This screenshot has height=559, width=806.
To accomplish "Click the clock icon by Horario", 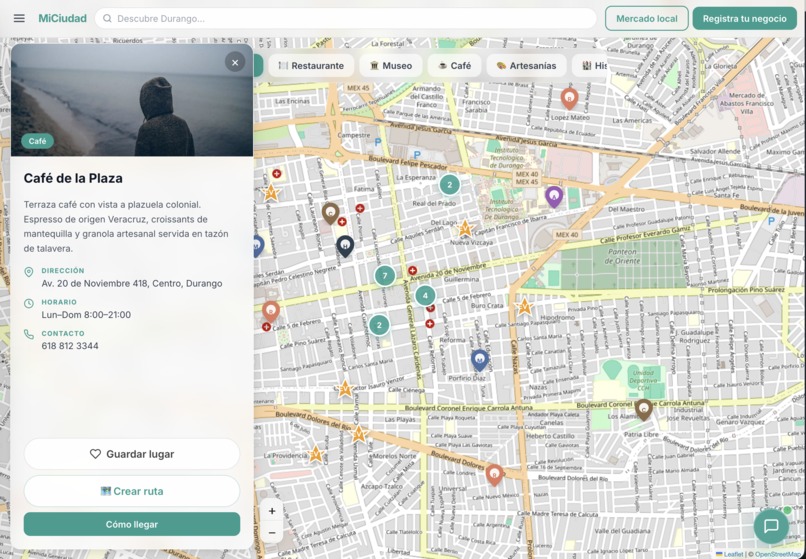I will pyautogui.click(x=29, y=303).
